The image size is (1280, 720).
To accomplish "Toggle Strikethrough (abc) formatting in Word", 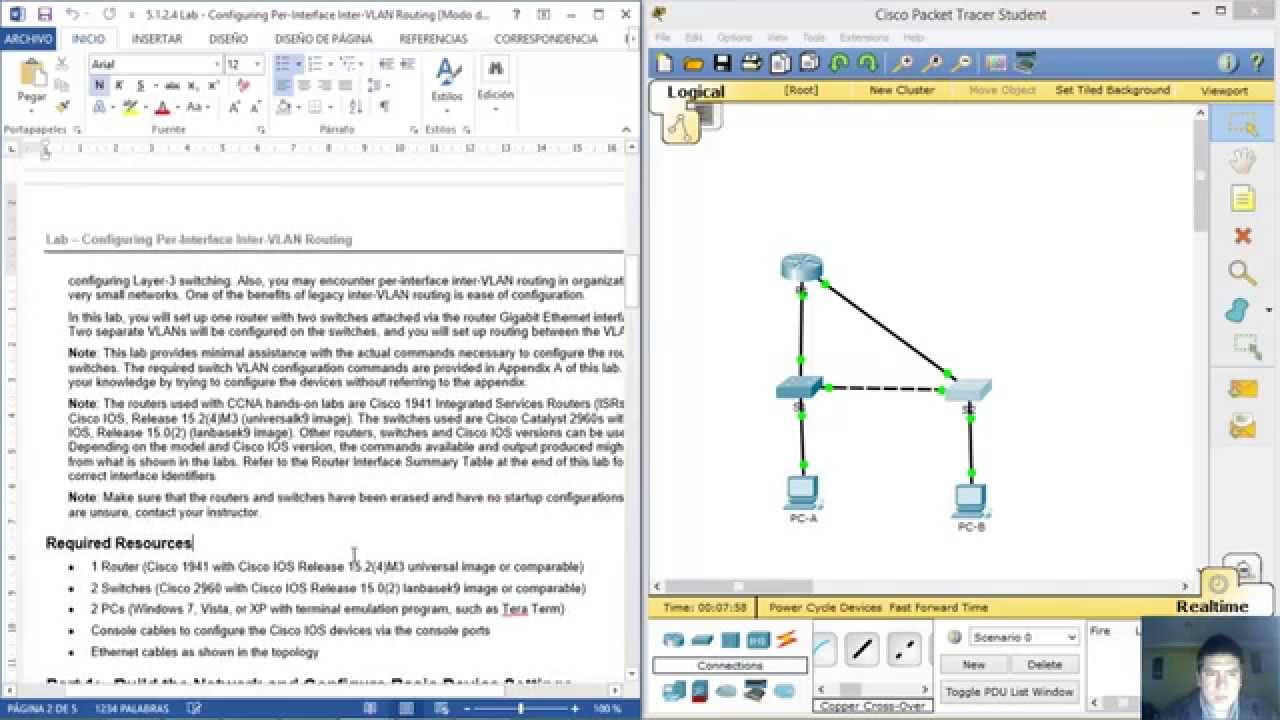I will pyautogui.click(x=173, y=86).
